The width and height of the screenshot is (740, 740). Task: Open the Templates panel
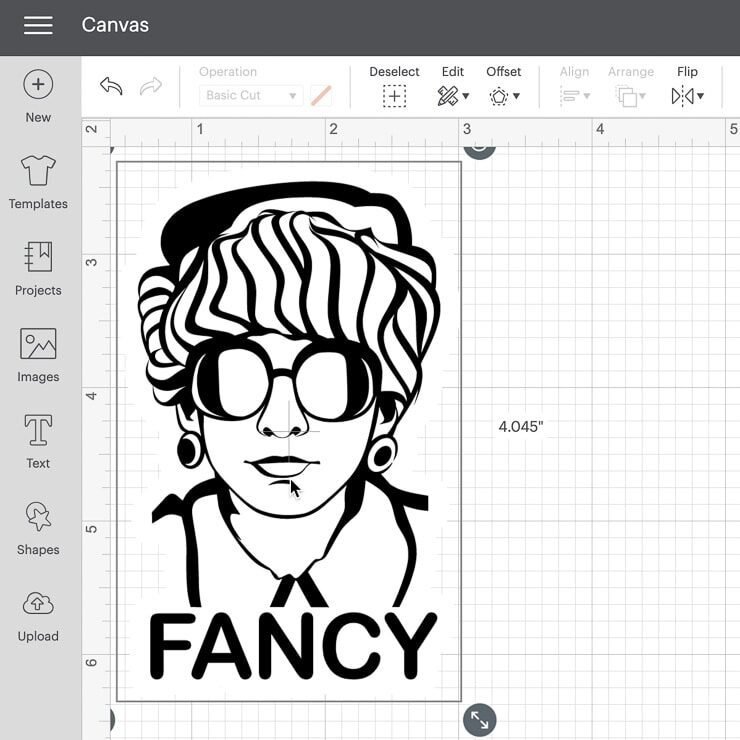point(38,172)
